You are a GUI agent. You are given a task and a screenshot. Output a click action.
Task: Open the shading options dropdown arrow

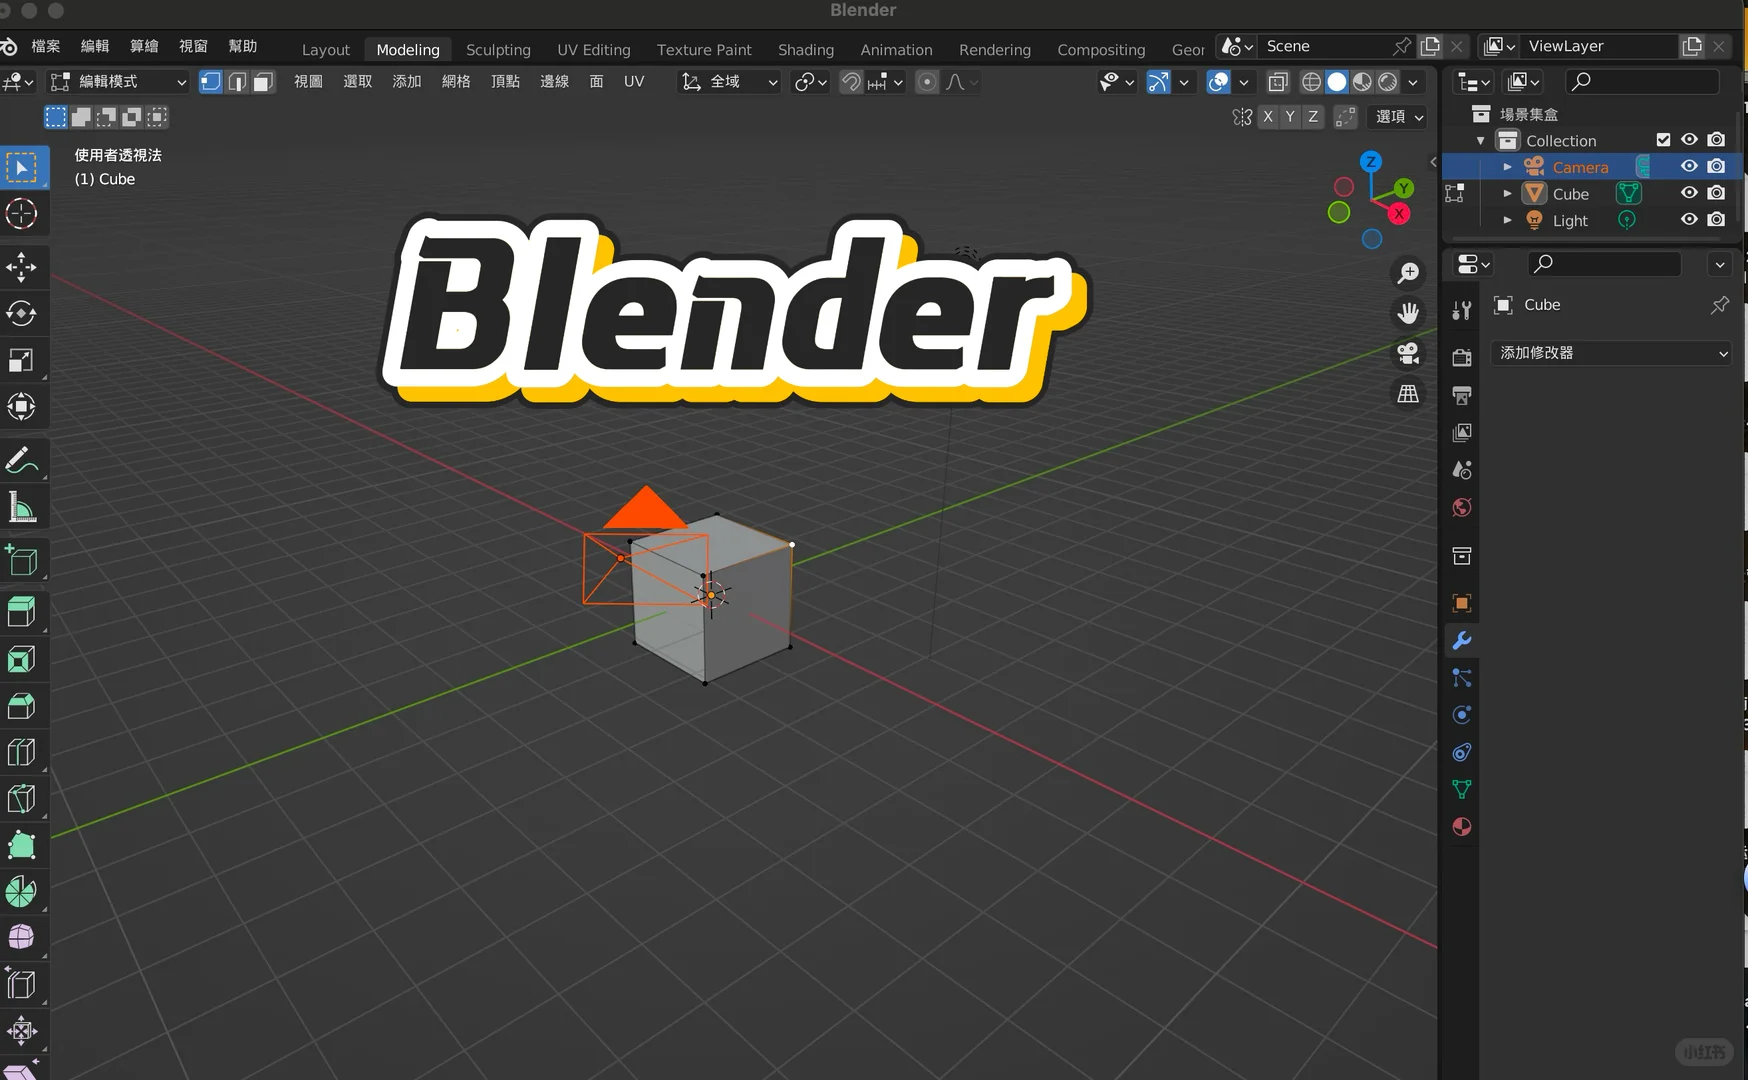tap(1413, 82)
